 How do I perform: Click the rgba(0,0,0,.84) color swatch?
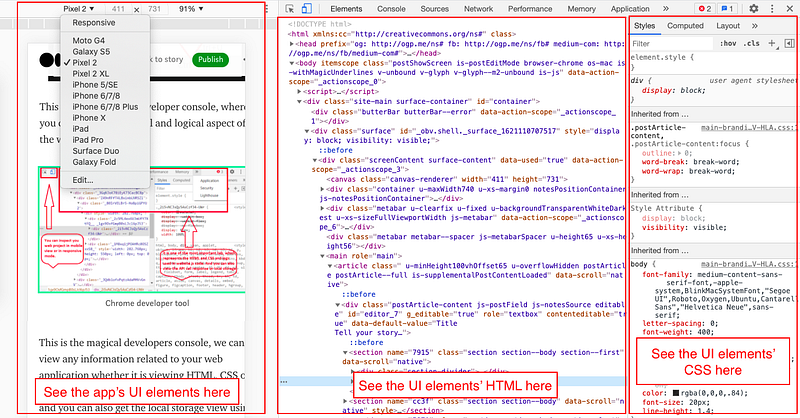click(x=676, y=394)
